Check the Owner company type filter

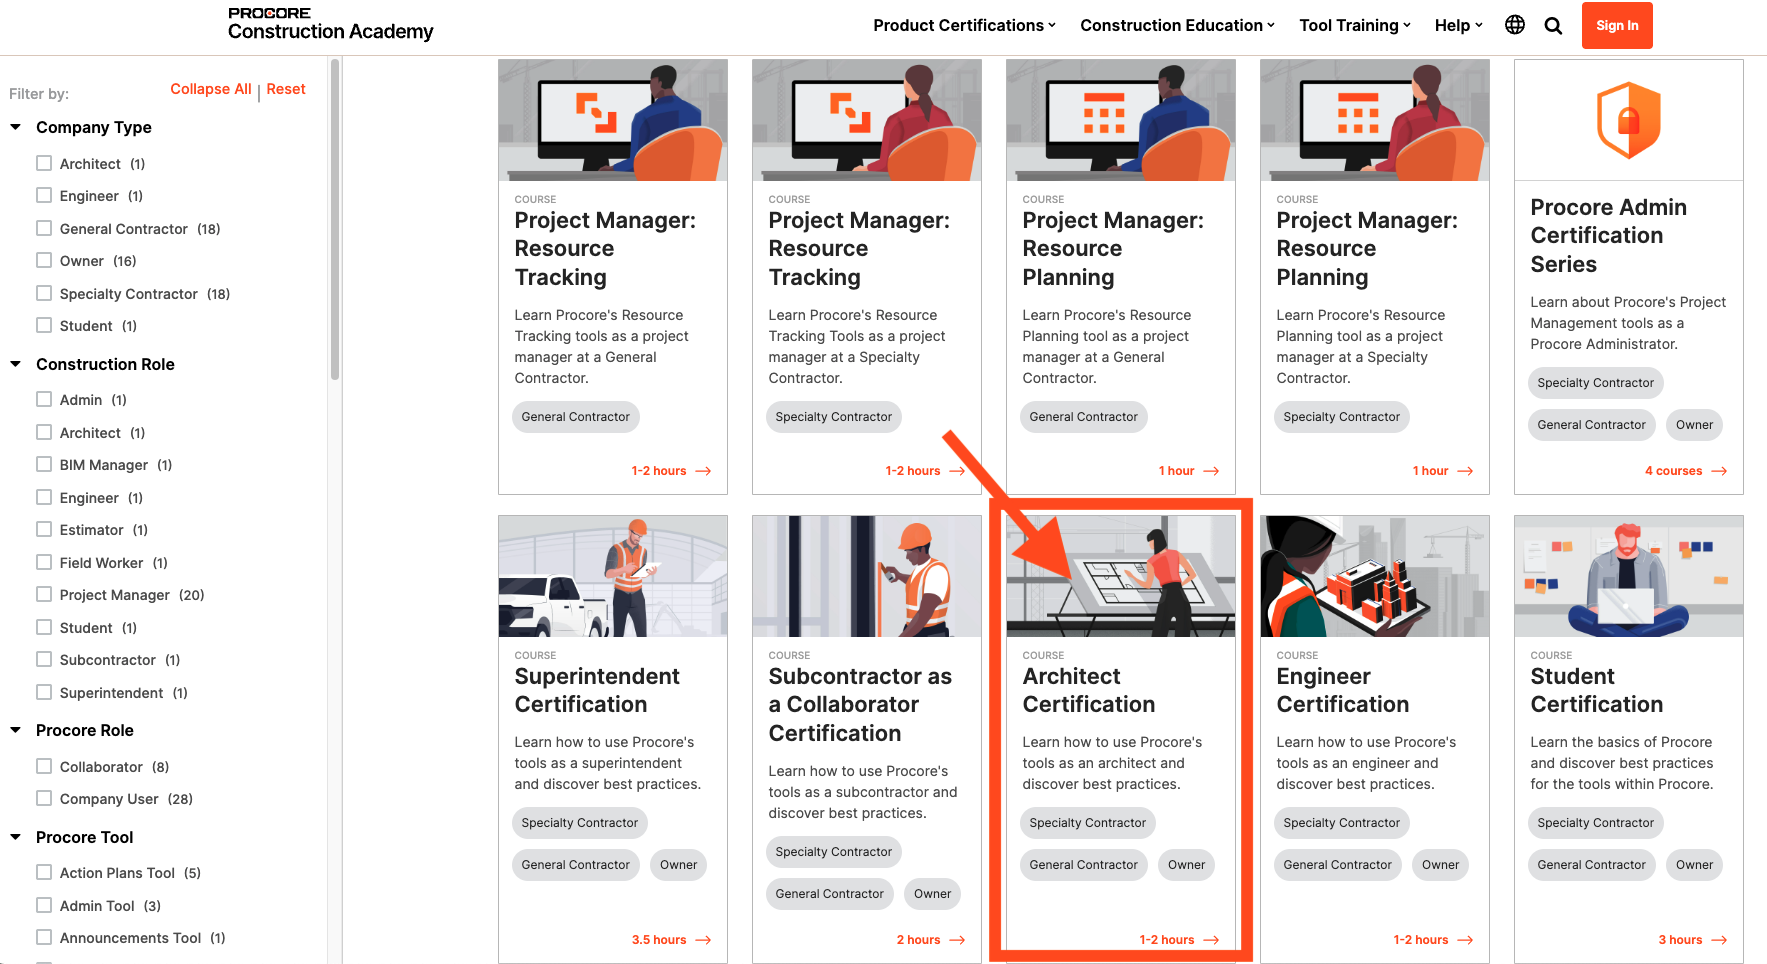(44, 260)
